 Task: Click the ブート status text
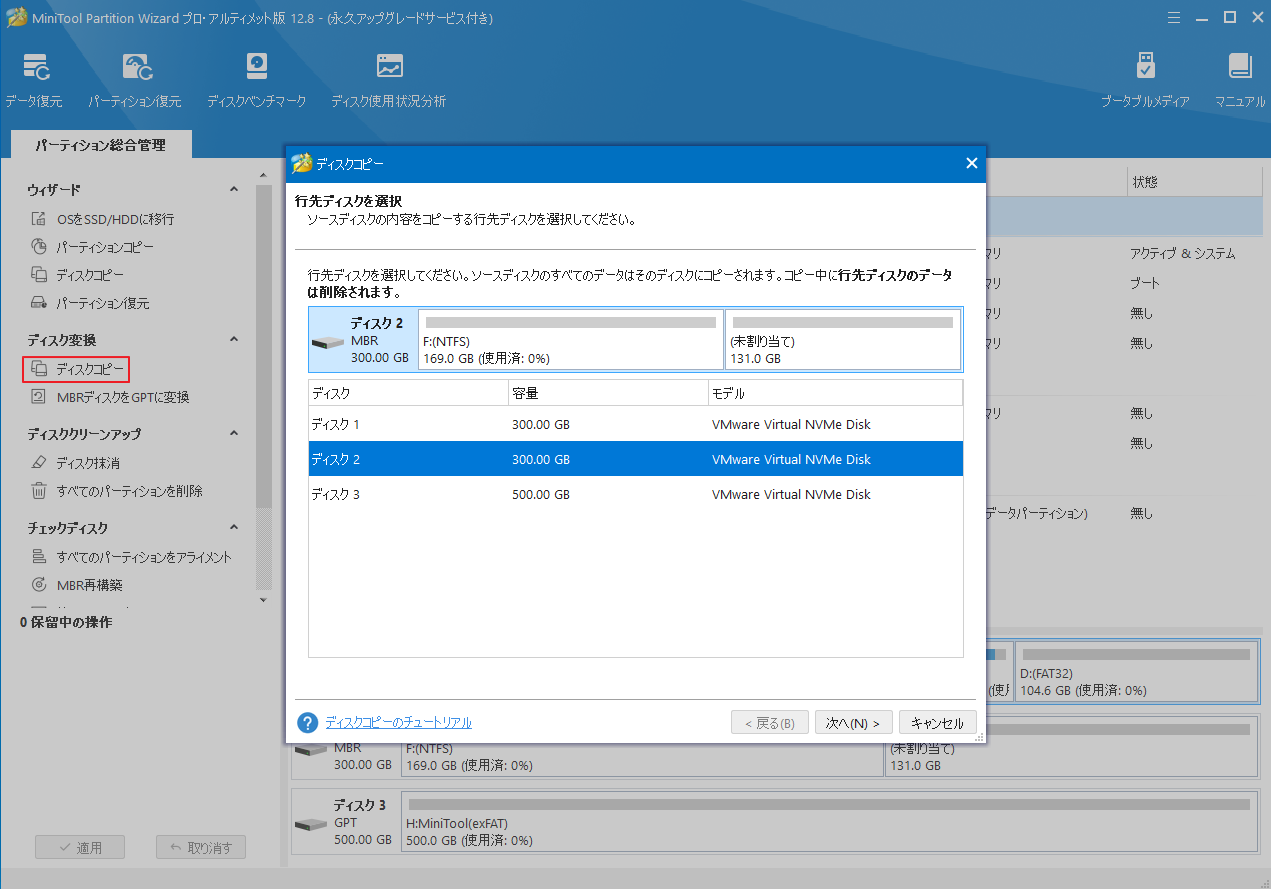pos(1145,283)
